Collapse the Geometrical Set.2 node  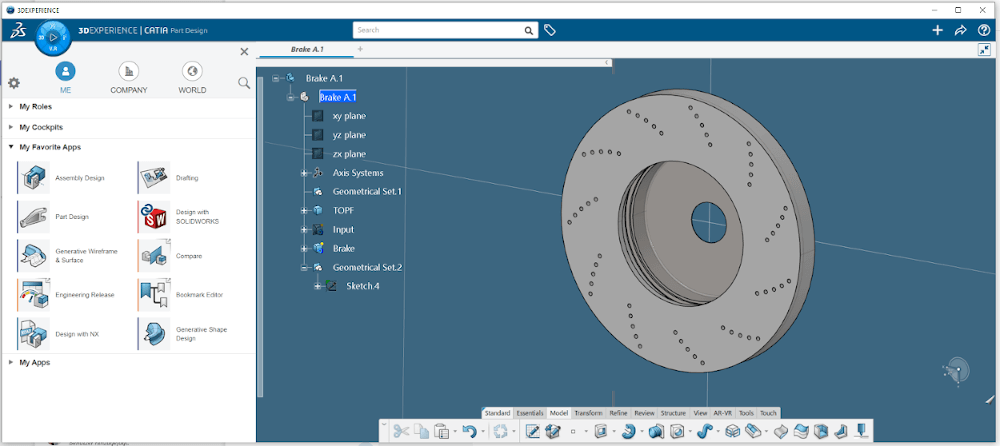[x=304, y=267]
